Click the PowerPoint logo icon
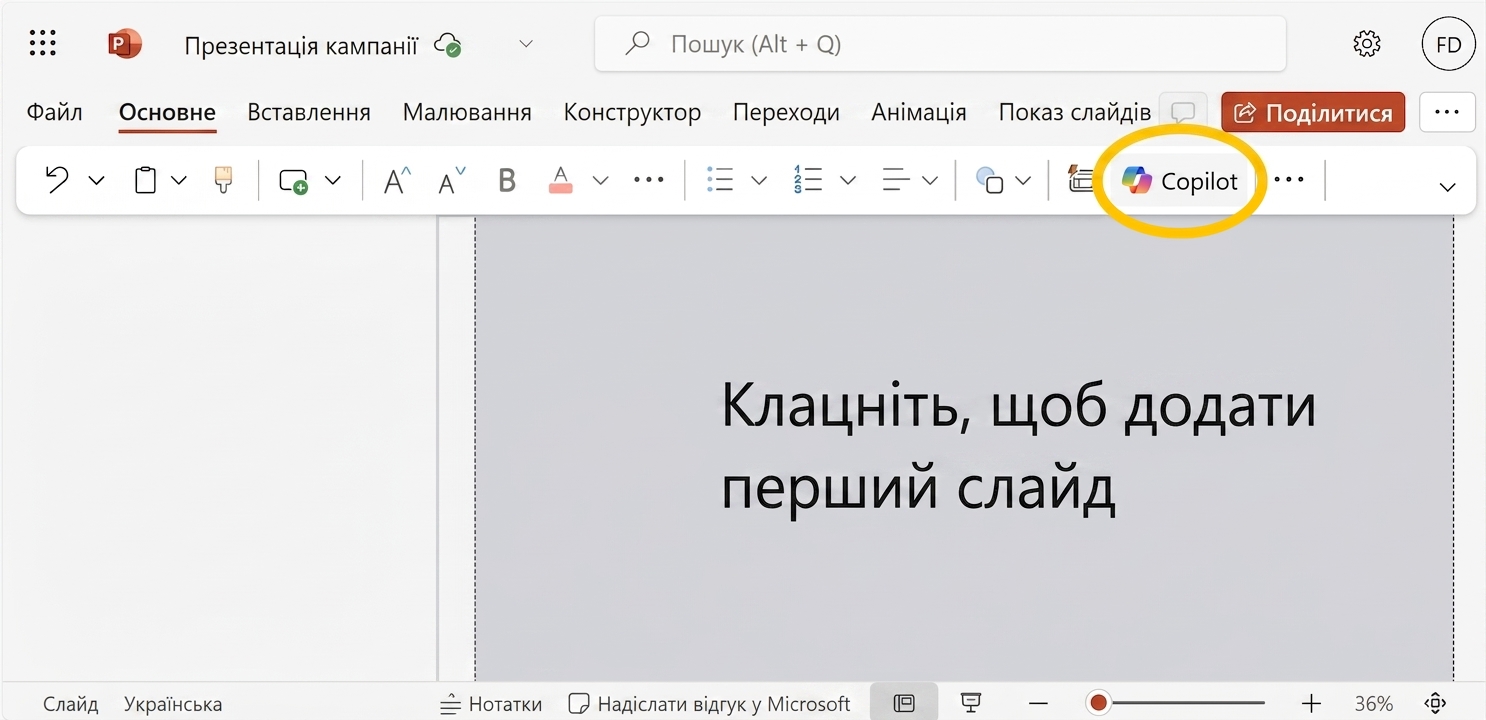This screenshot has height=720, width=1486. 125,44
